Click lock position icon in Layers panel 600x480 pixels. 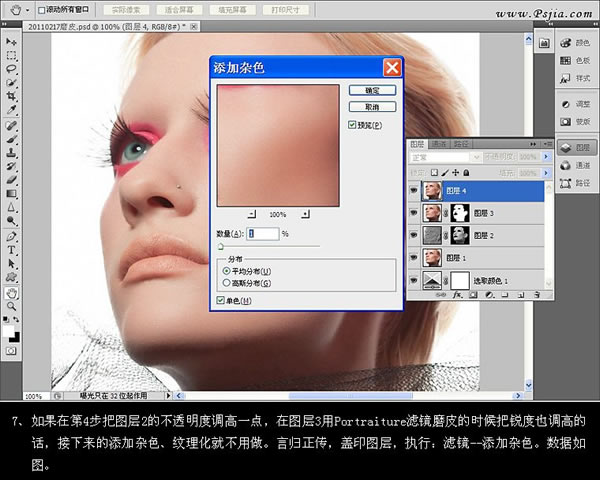pos(456,173)
